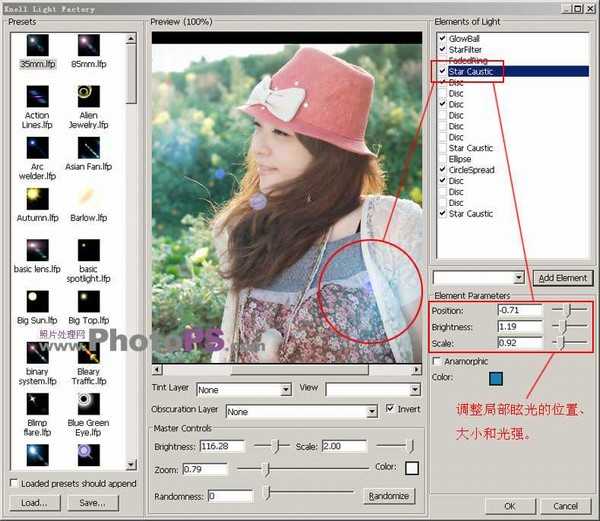
Task: Select Ellipse in Elements of Light
Action: (460, 159)
